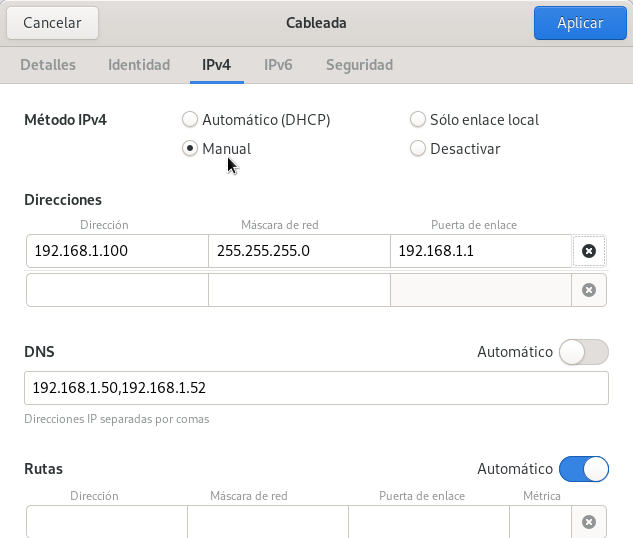Open the Detalles tab

(x=48, y=65)
